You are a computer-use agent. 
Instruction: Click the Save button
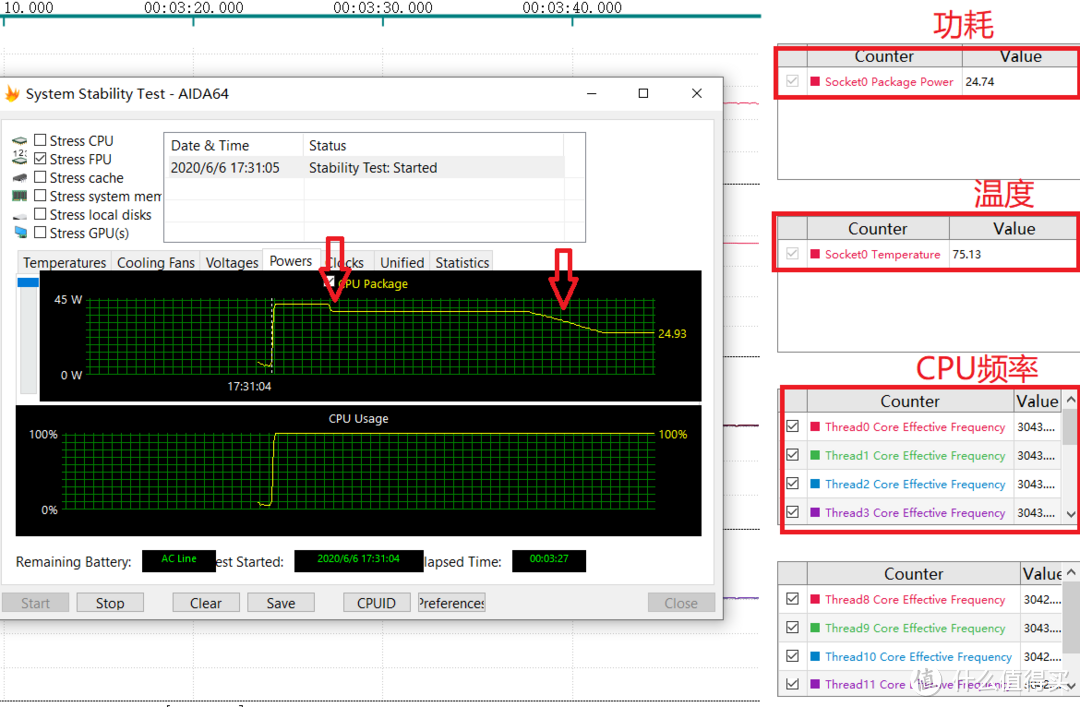281,603
